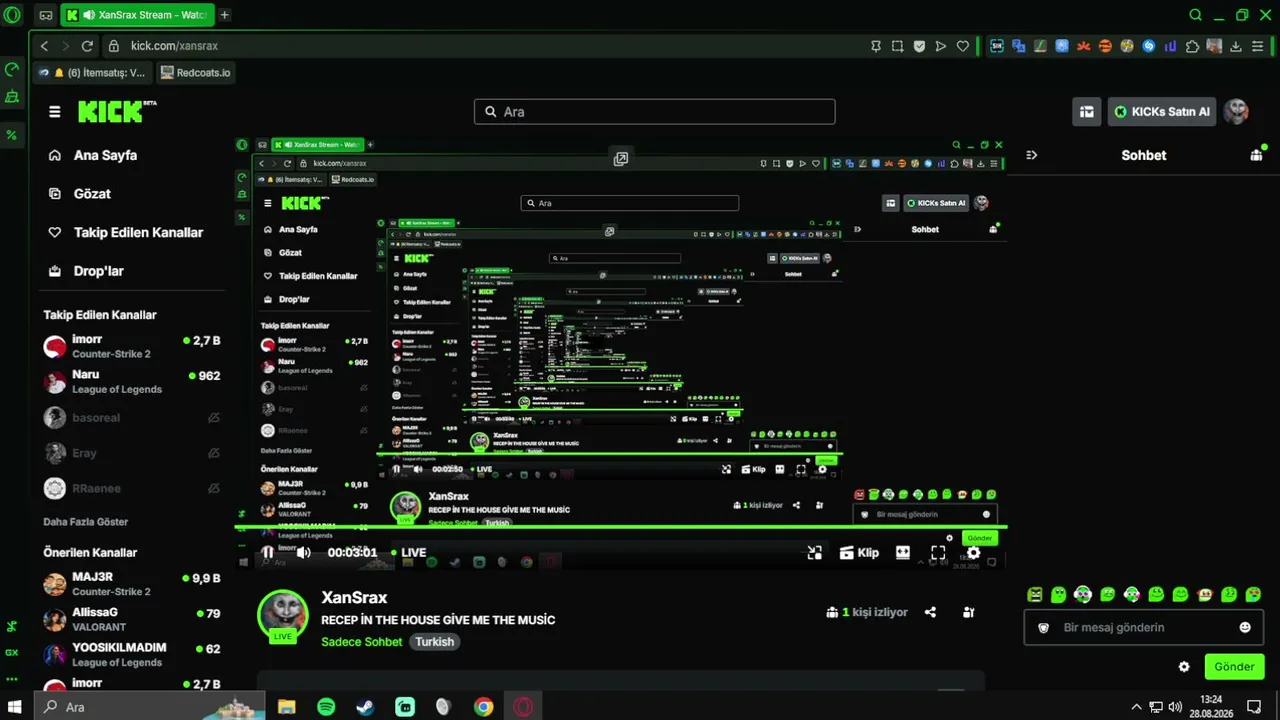
Task: Mute the stream volume
Action: point(304,552)
